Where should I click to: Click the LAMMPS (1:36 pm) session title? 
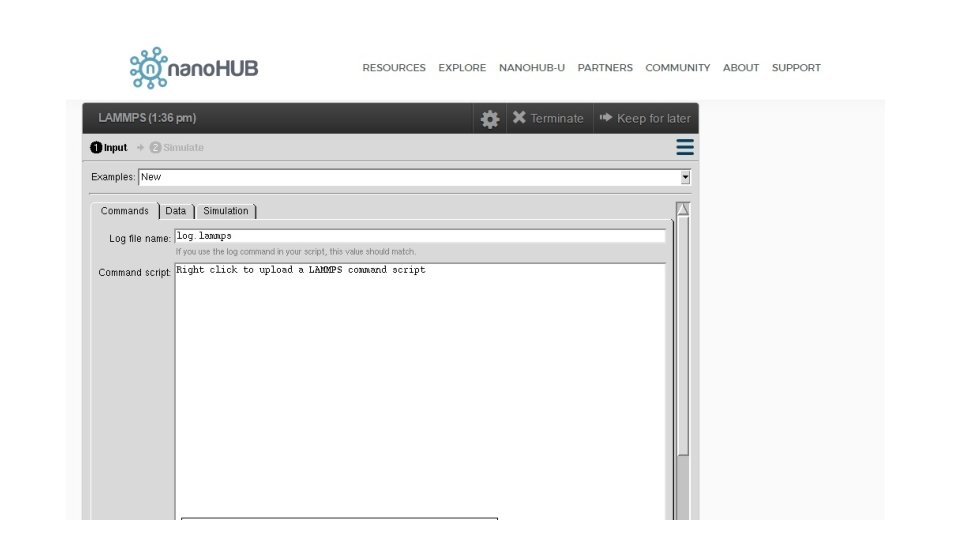click(147, 118)
